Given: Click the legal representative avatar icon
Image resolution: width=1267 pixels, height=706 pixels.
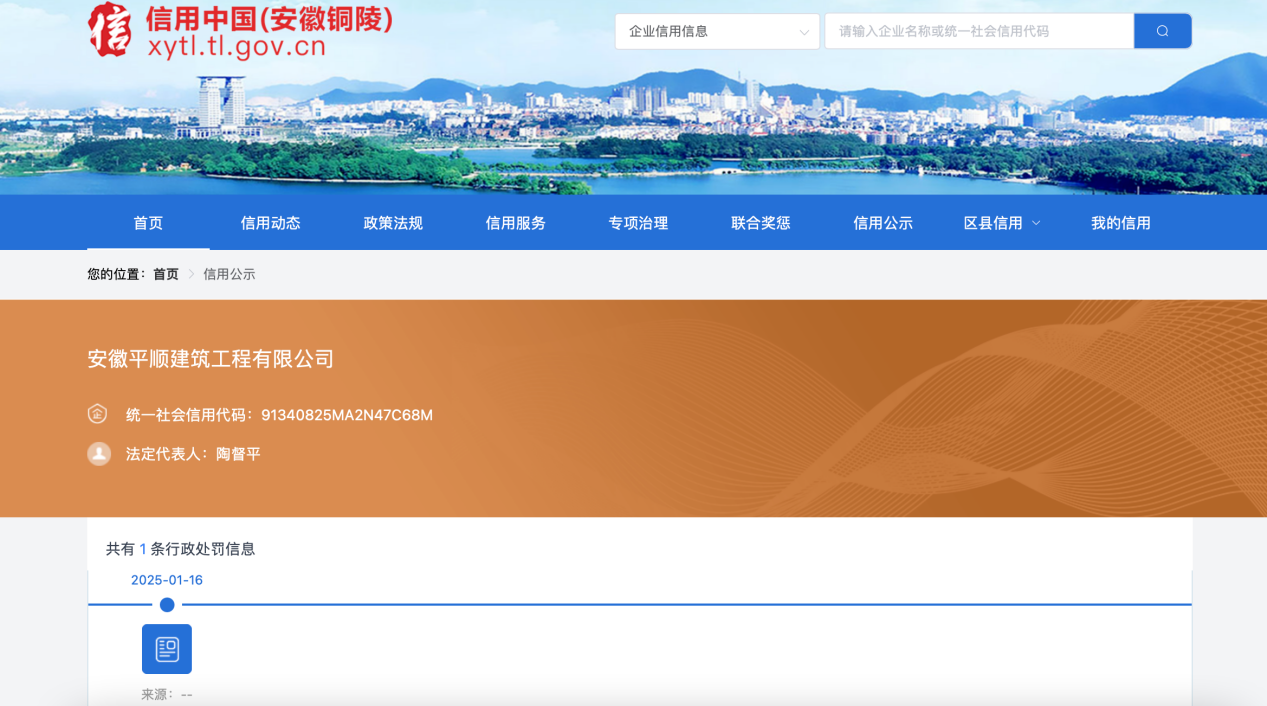Looking at the screenshot, I should pos(99,454).
